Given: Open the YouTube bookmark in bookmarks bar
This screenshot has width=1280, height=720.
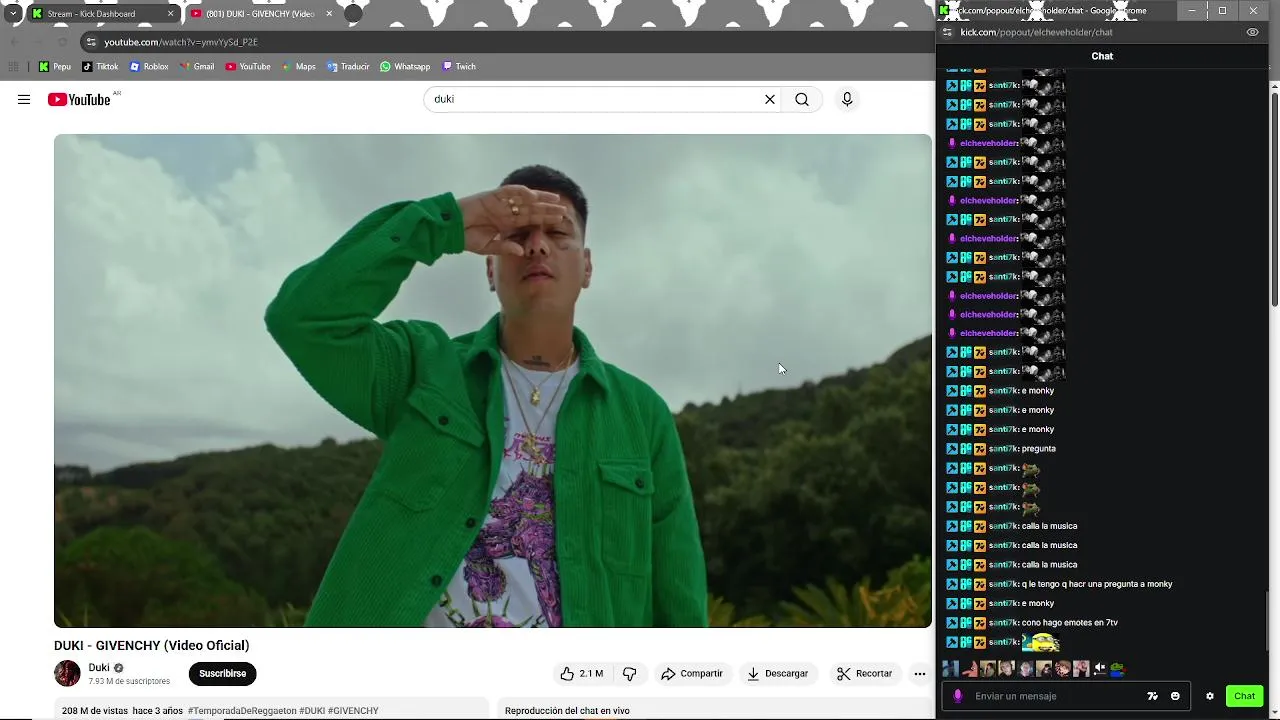Looking at the screenshot, I should 248,67.
